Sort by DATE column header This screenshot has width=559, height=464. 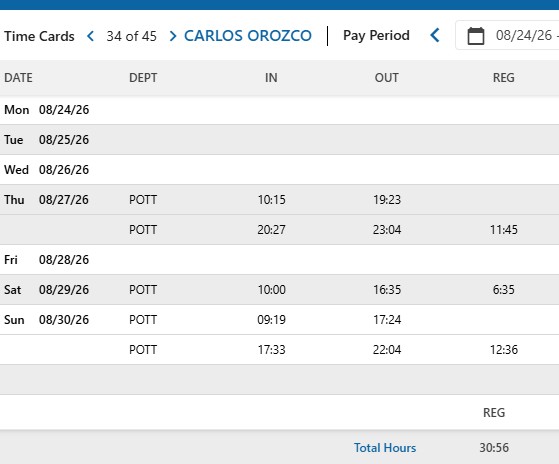pos(18,78)
